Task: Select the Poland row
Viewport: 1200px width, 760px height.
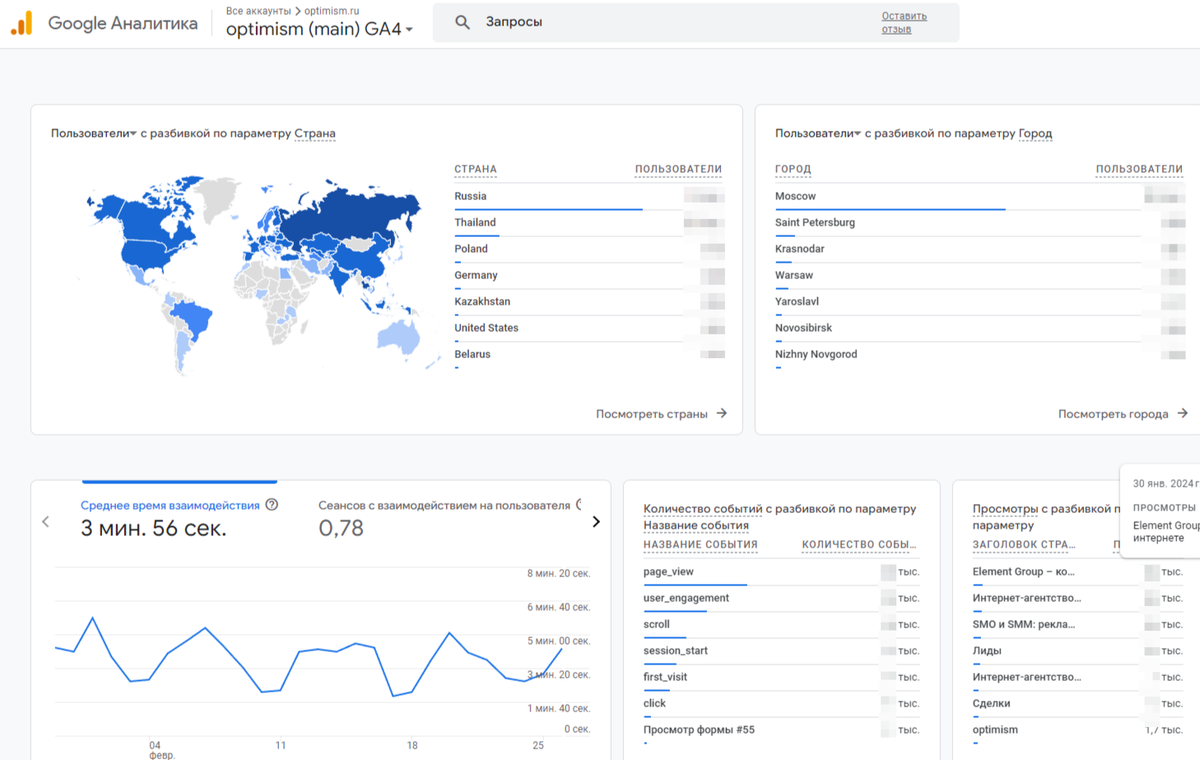Action: point(588,249)
